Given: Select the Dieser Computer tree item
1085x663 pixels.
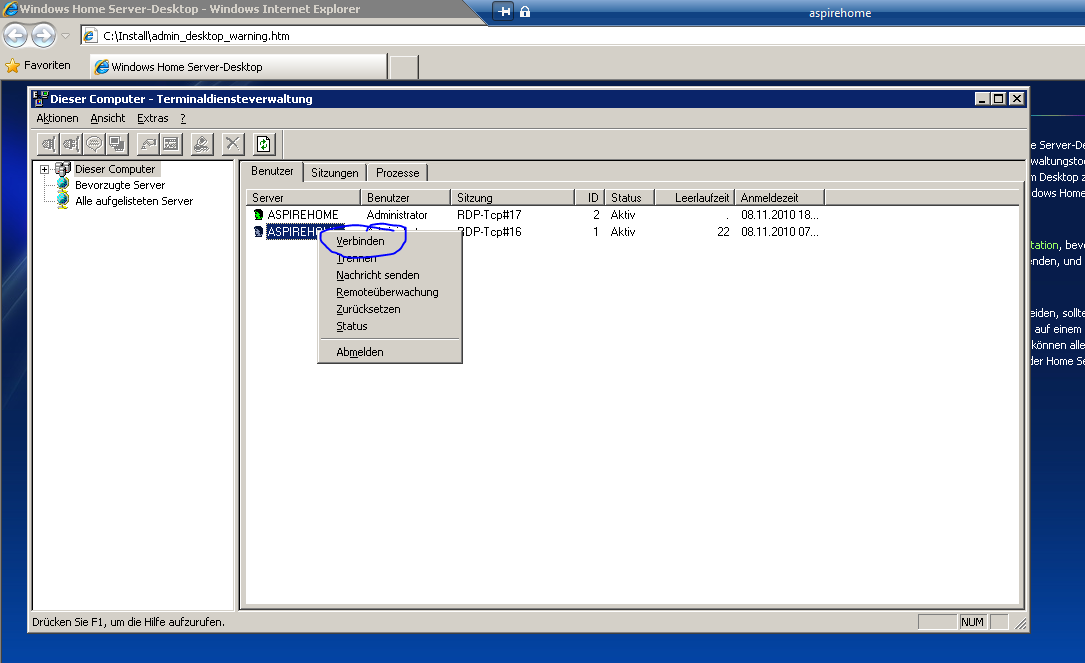Looking at the screenshot, I should coord(115,169).
